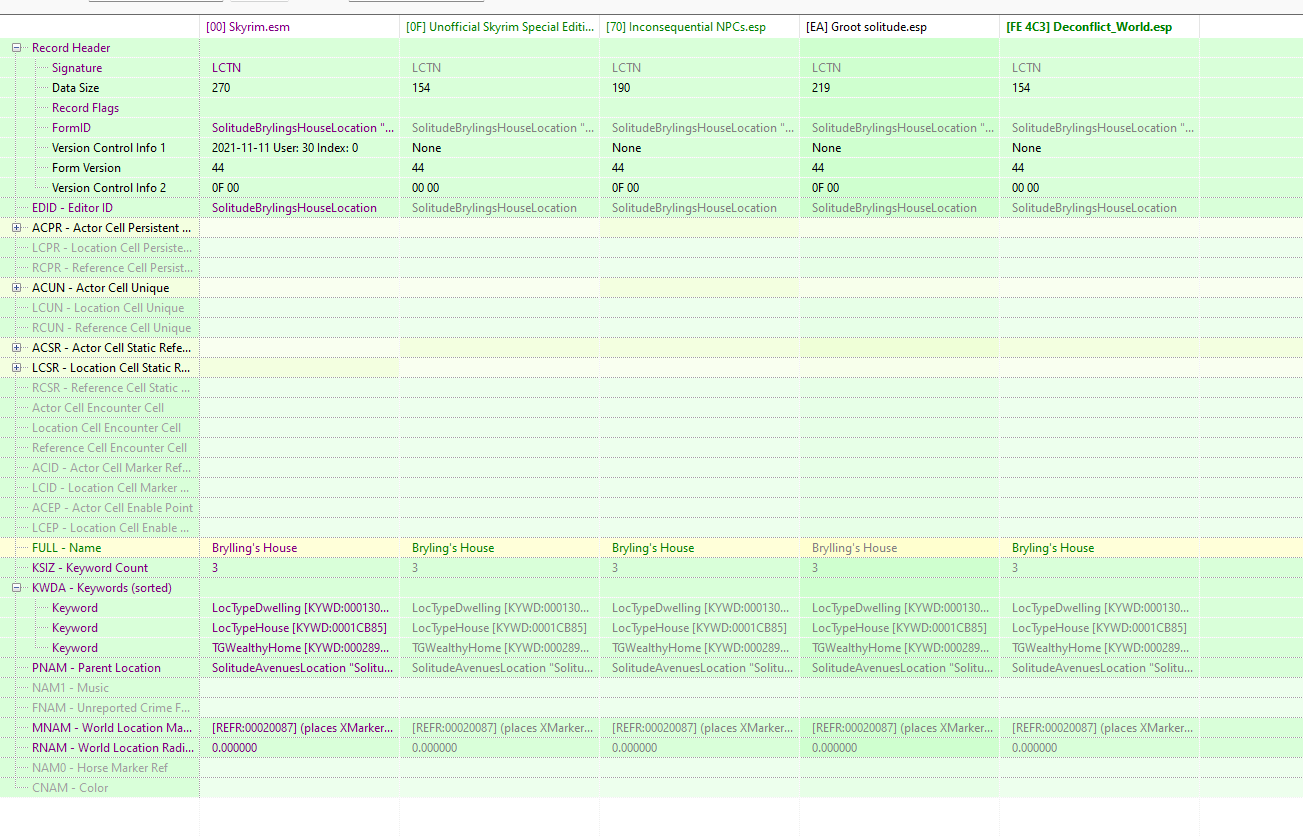Click Data Size value 190 under Inconsequential NPCs
Screen dimensions: 1303x836
(x=621, y=88)
